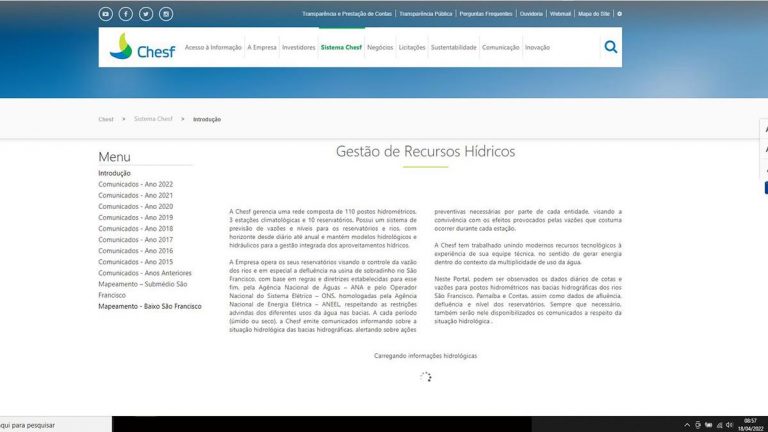This screenshot has height=432, width=768.
Task: Open Comunicados - Ano 2016
Action: (136, 251)
